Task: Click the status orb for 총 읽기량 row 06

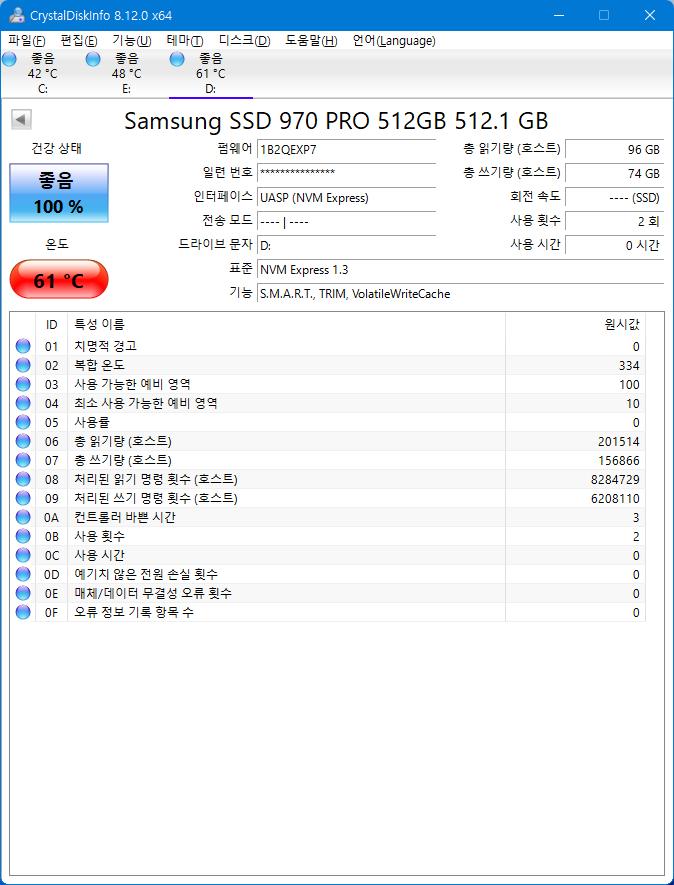Action: (23, 441)
